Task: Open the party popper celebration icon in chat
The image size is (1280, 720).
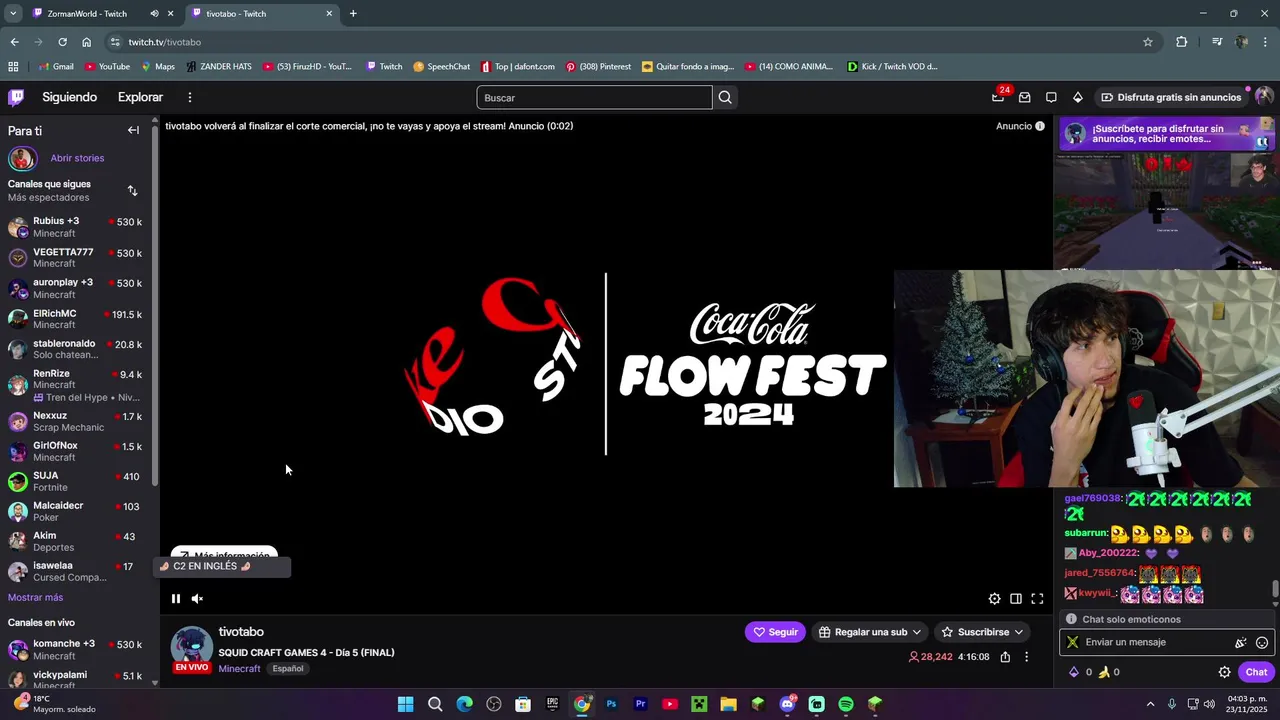Action: click(1241, 643)
